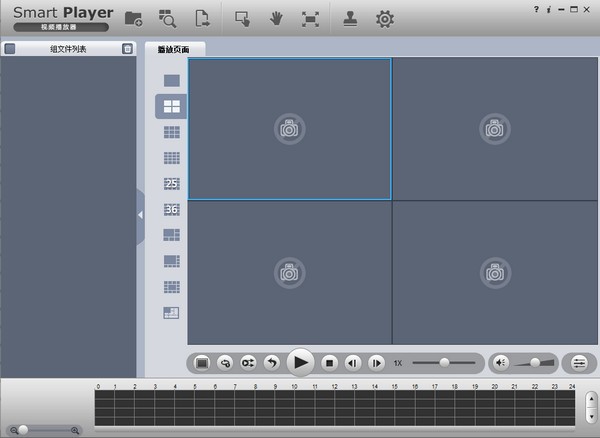Switch to single-window layout
This screenshot has width=600, height=438.
pos(171,80)
